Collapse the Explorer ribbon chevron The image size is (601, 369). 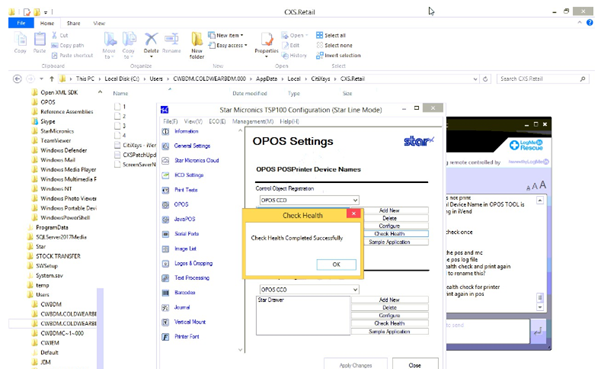pyautogui.click(x=579, y=23)
